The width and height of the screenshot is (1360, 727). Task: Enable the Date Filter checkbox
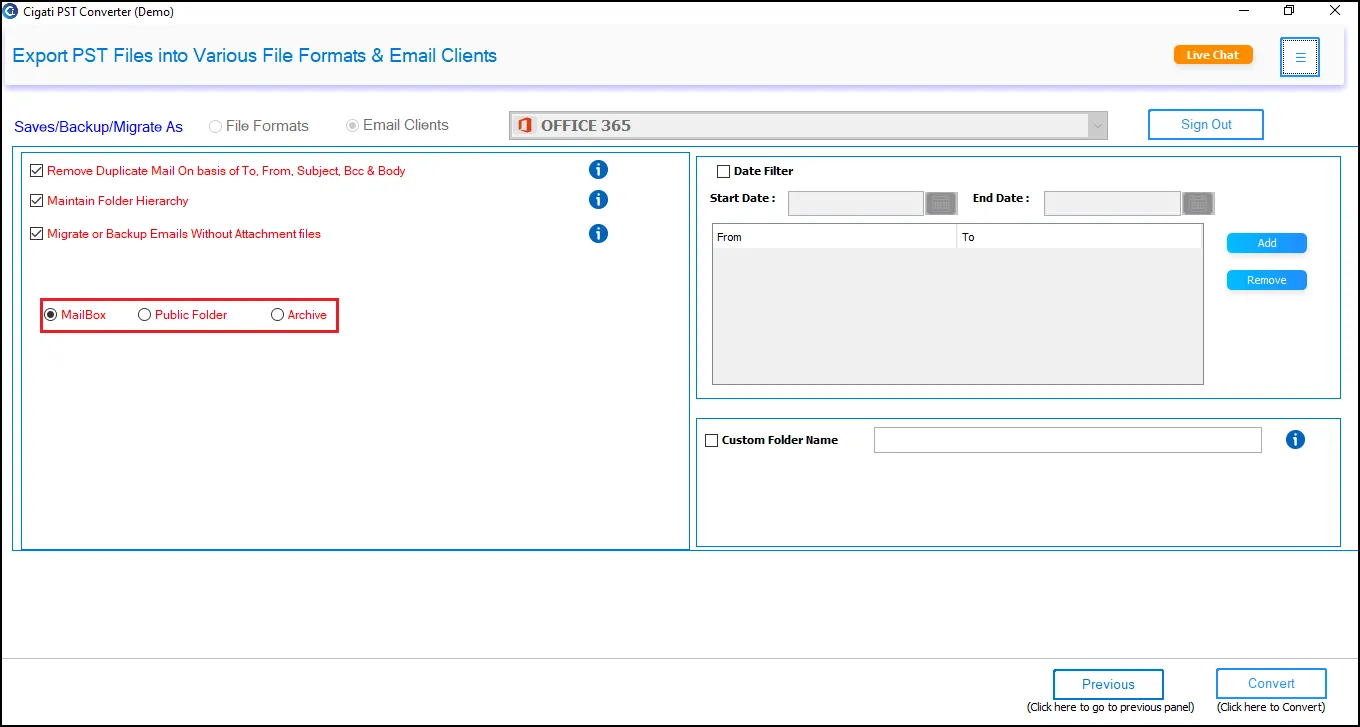point(723,171)
